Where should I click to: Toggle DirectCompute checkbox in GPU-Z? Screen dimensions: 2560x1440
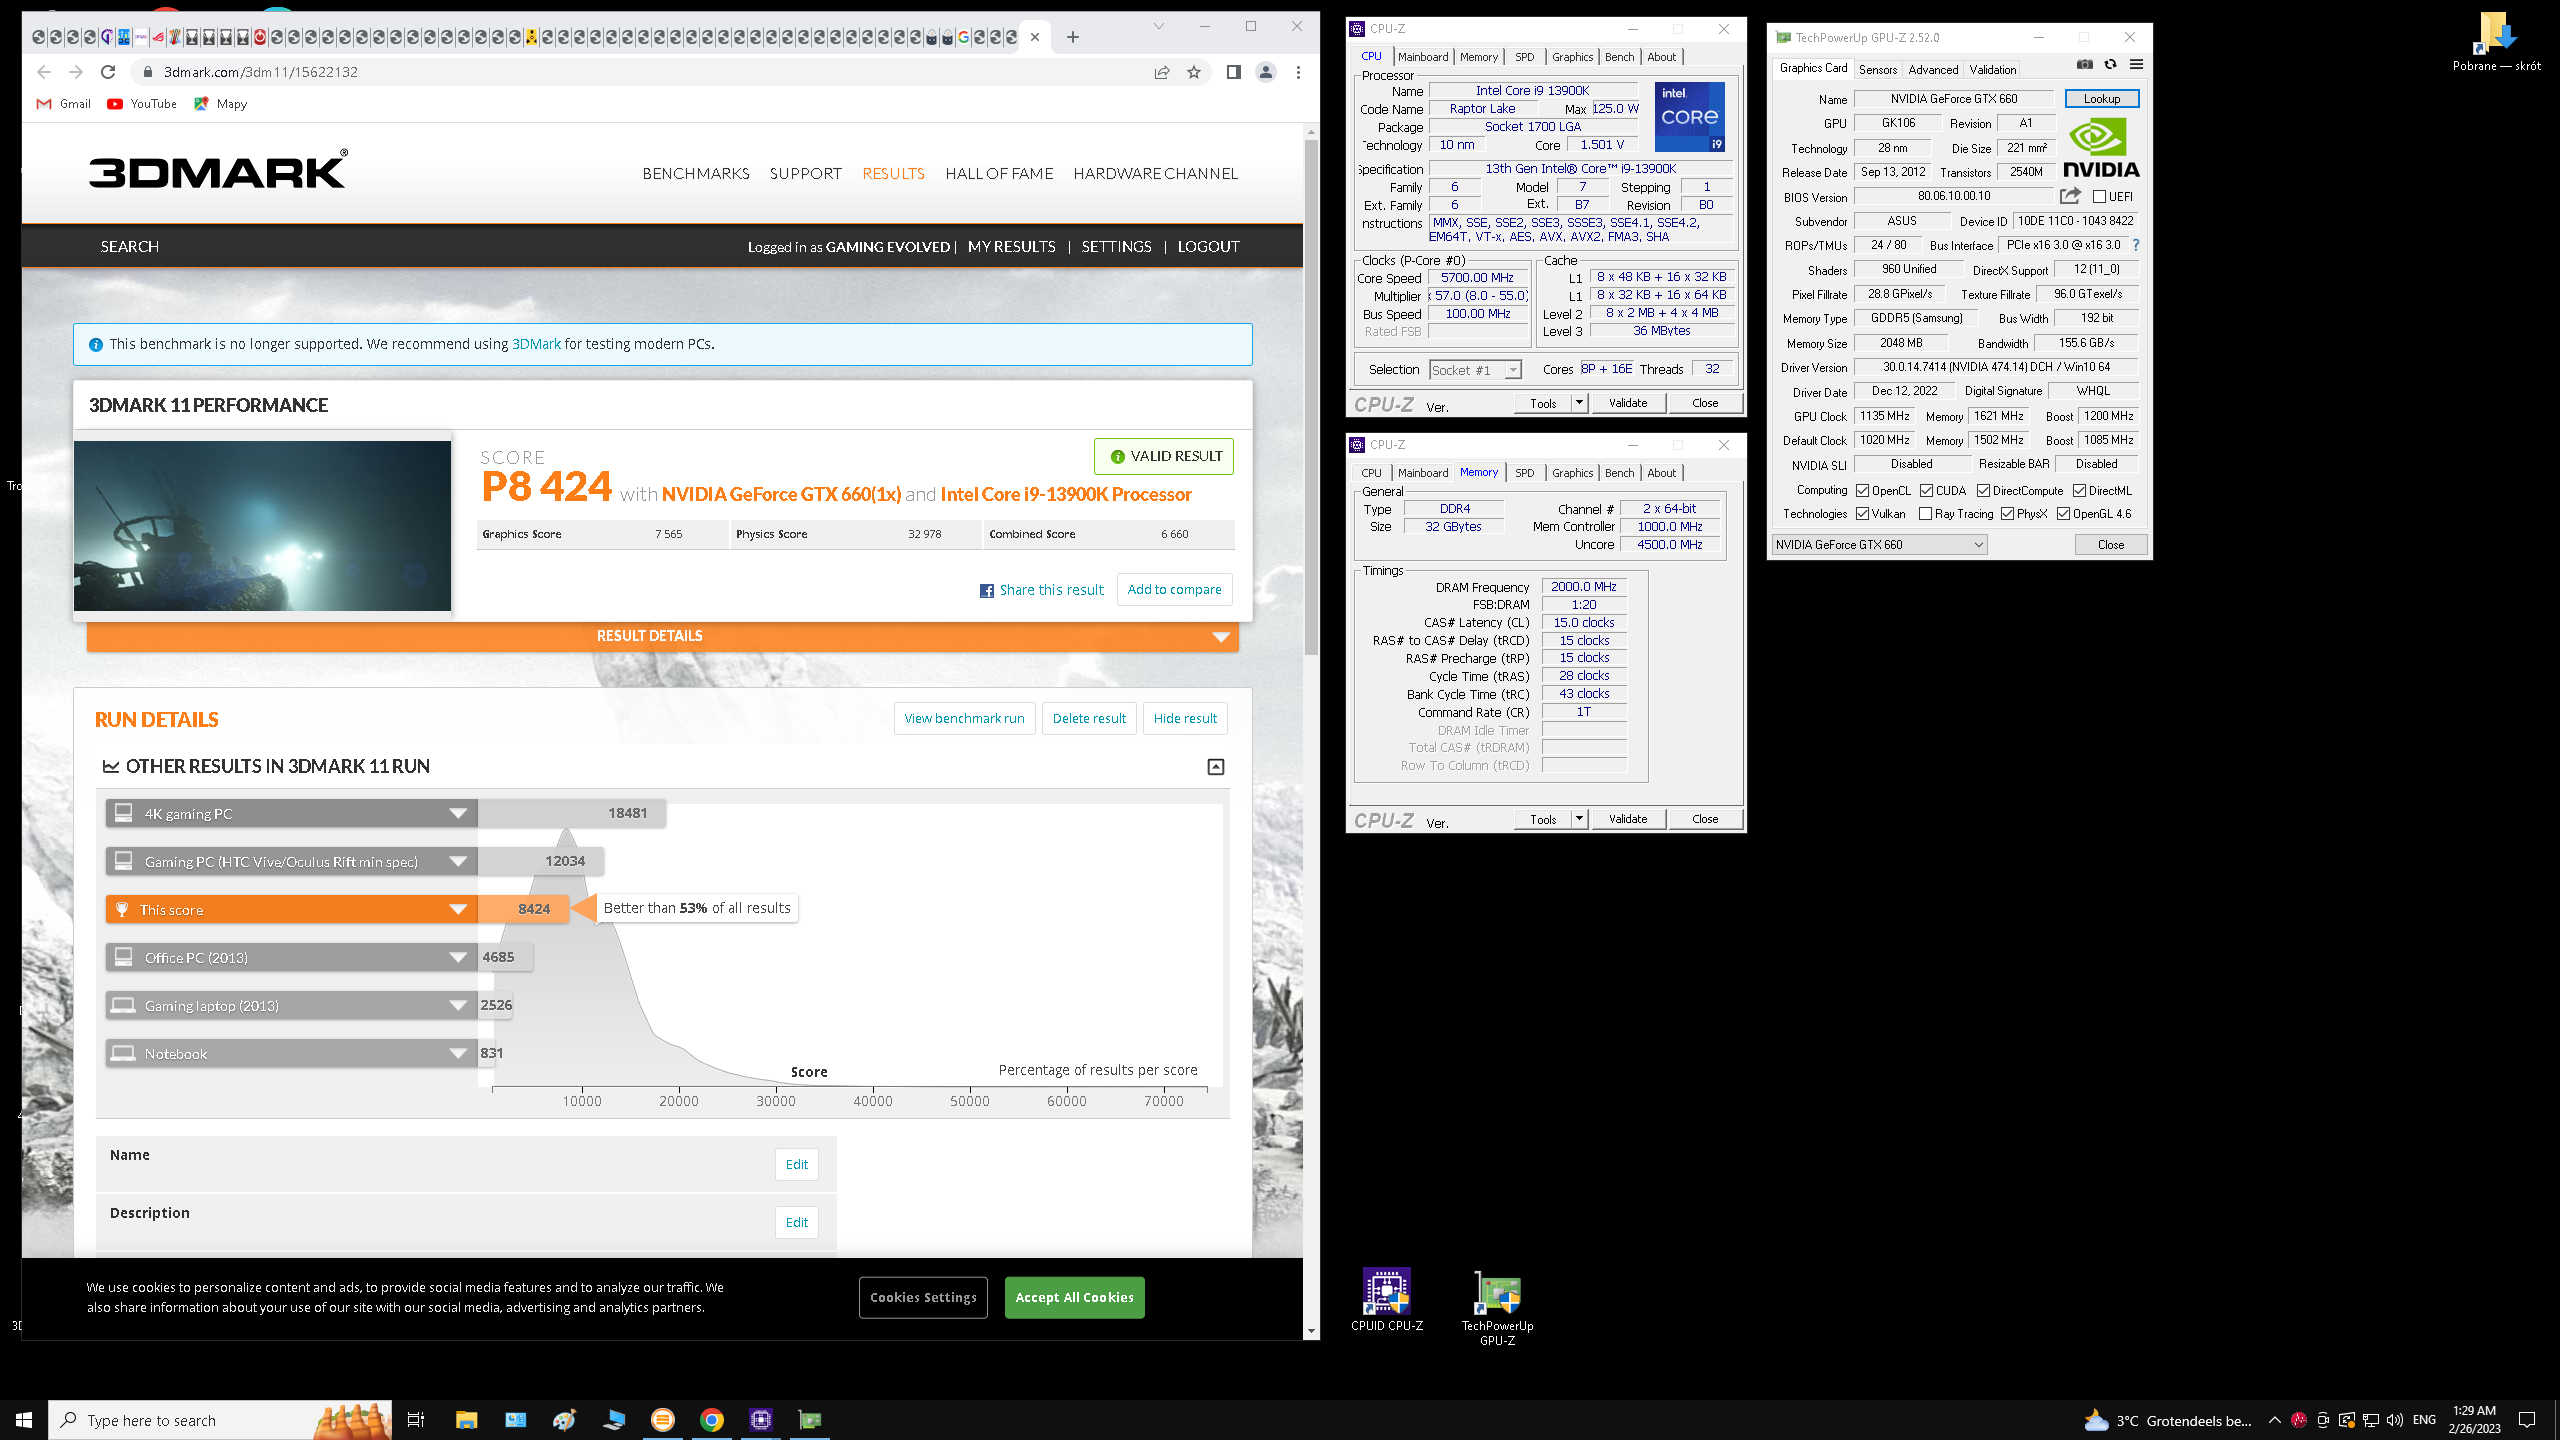[x=1983, y=491]
